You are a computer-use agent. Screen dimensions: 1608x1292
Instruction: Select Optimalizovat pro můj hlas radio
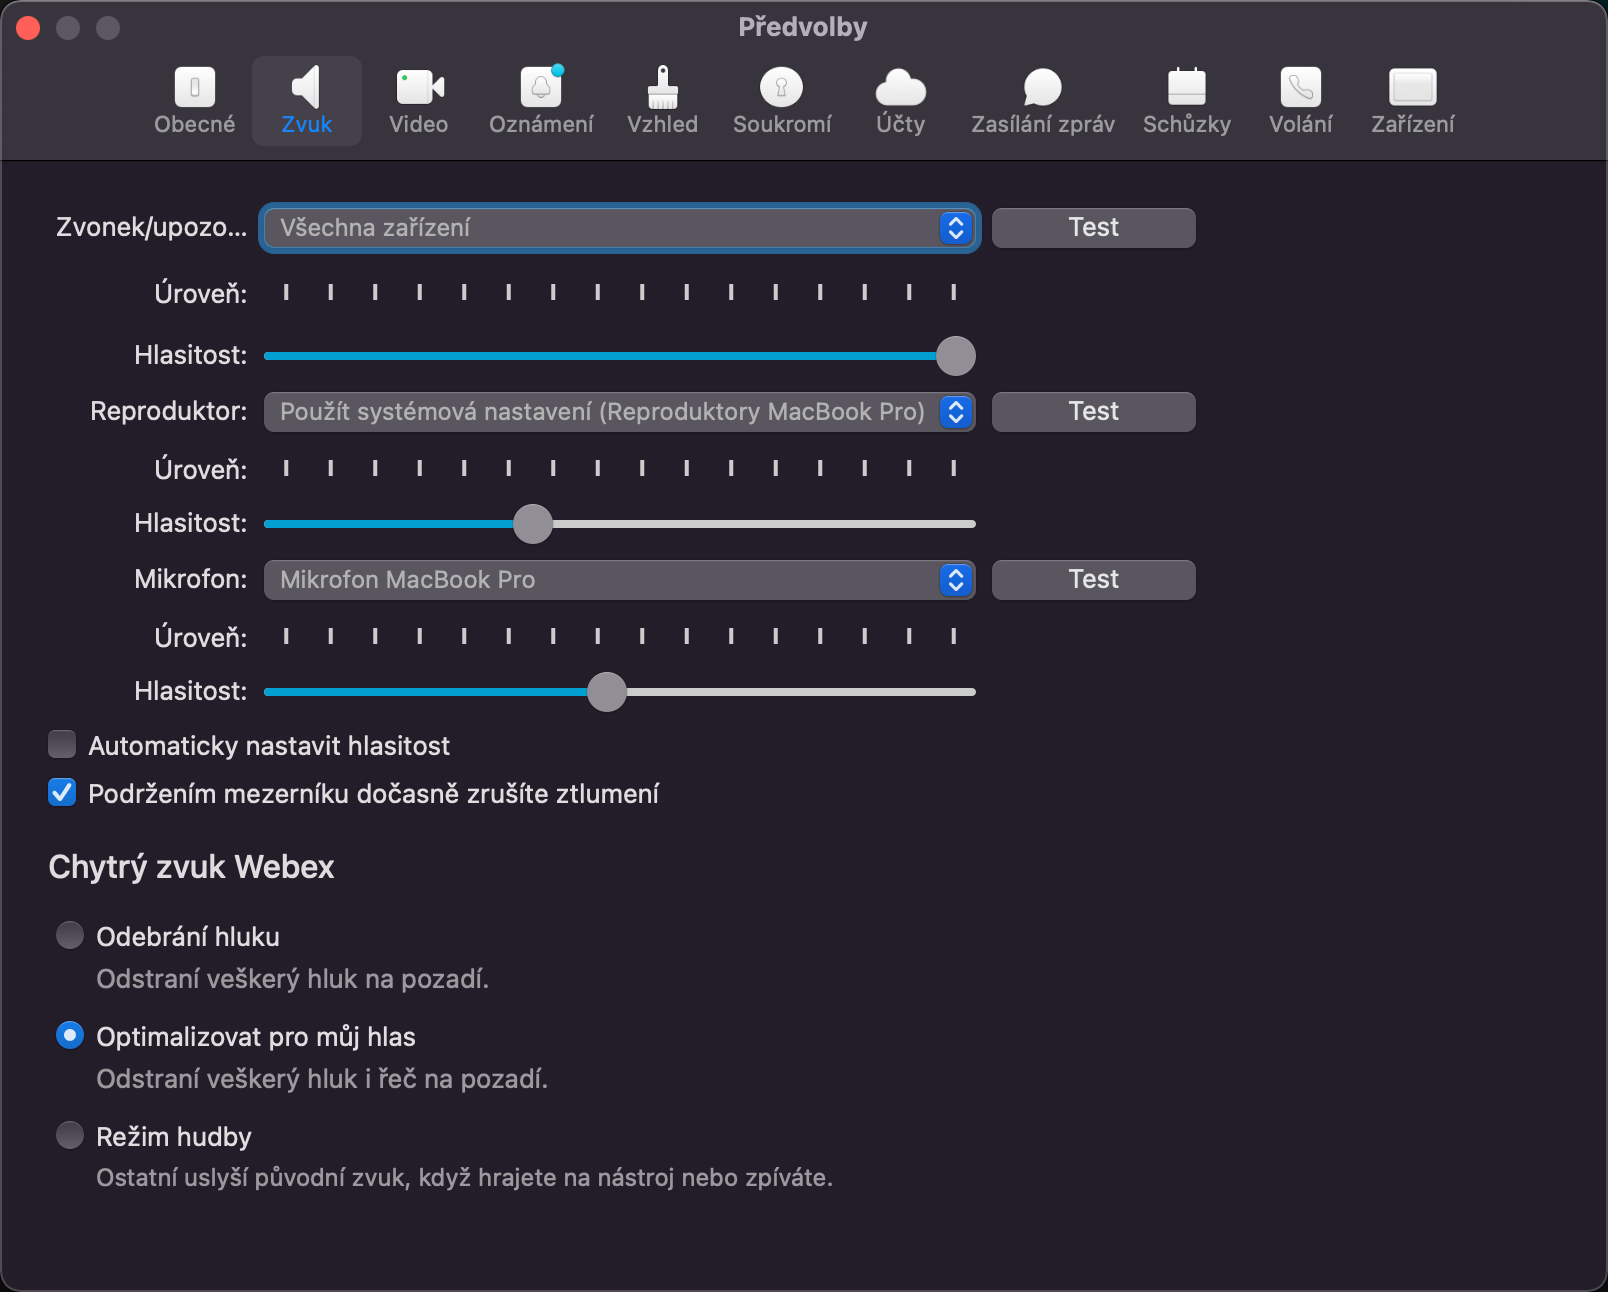point(70,1035)
